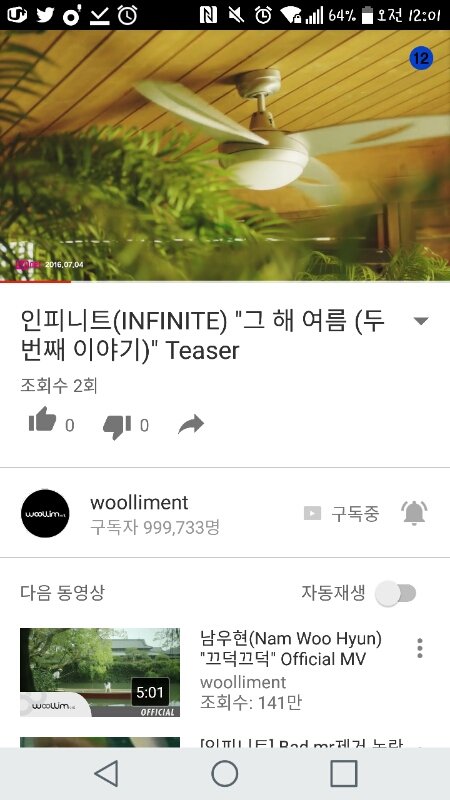Tap the Android back navigation button
The width and height of the screenshot is (450, 800).
point(107,773)
